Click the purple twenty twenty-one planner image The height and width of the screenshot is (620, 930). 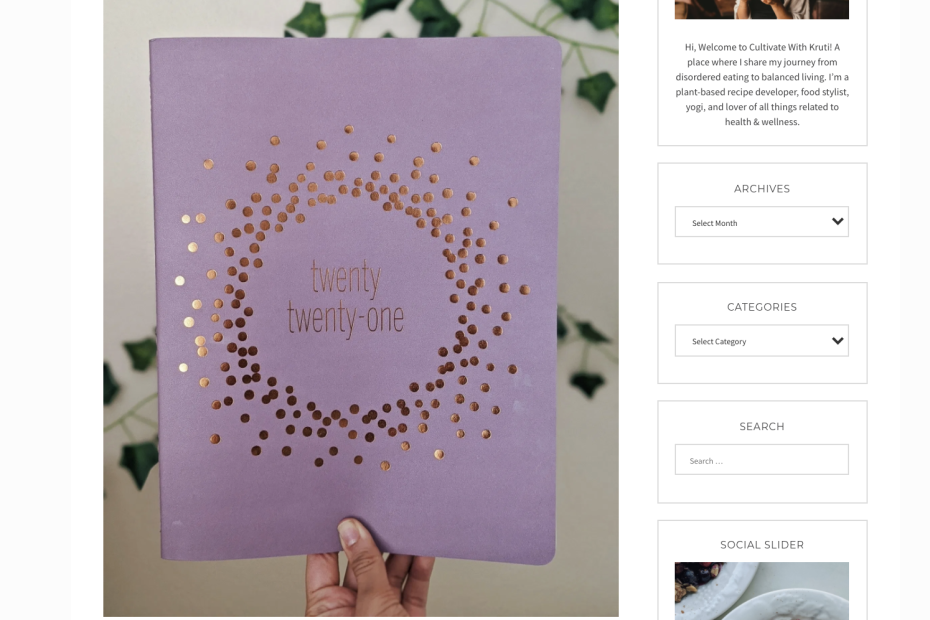(361, 308)
